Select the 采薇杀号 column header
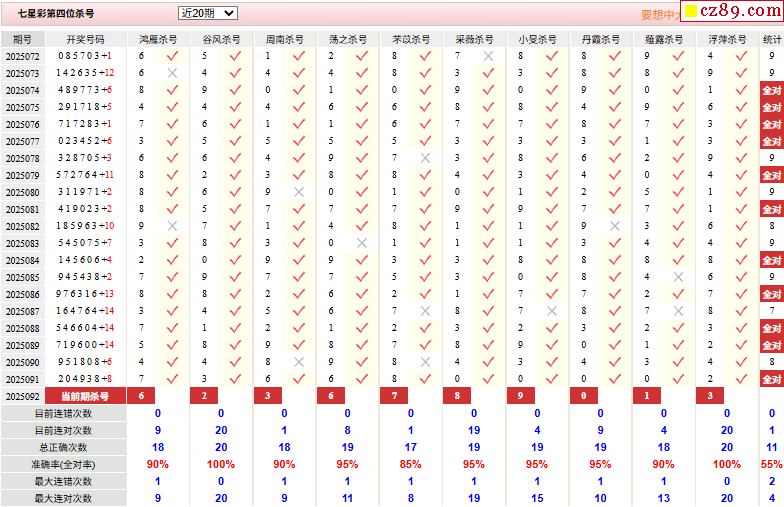784x507 pixels. [x=474, y=40]
